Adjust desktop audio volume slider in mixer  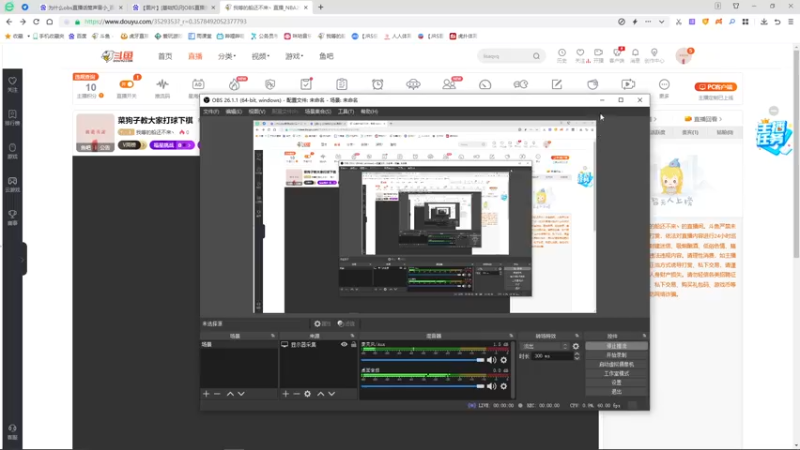point(423,386)
